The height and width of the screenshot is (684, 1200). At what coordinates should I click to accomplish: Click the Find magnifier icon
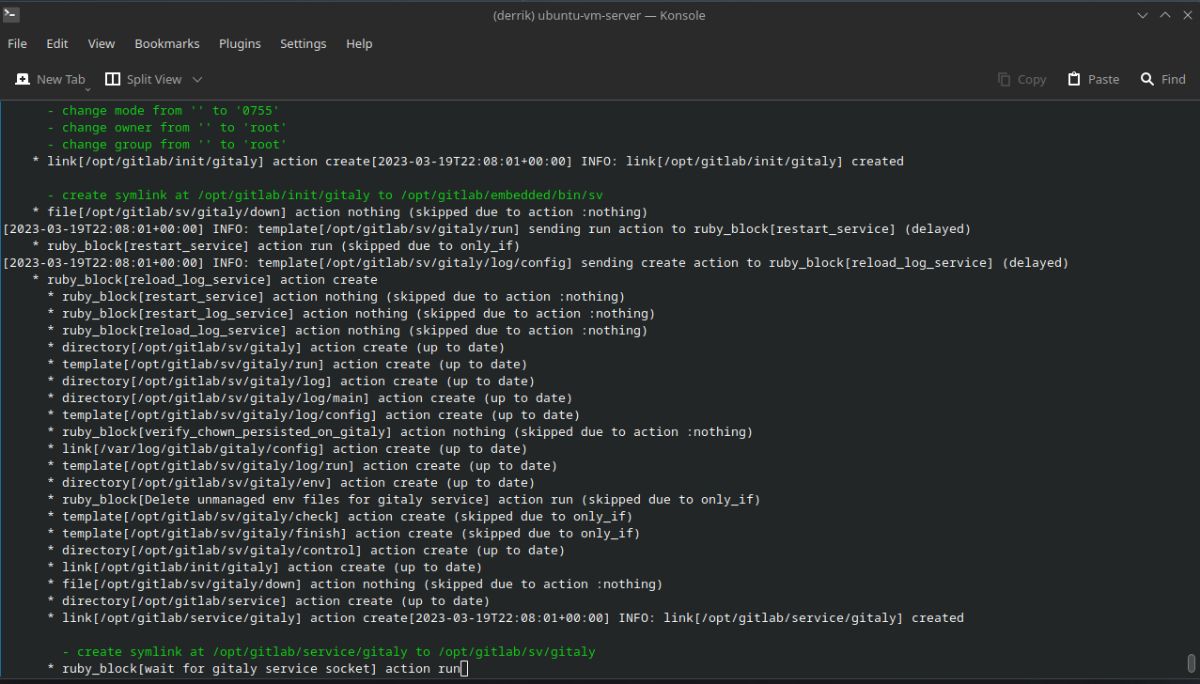(x=1147, y=79)
